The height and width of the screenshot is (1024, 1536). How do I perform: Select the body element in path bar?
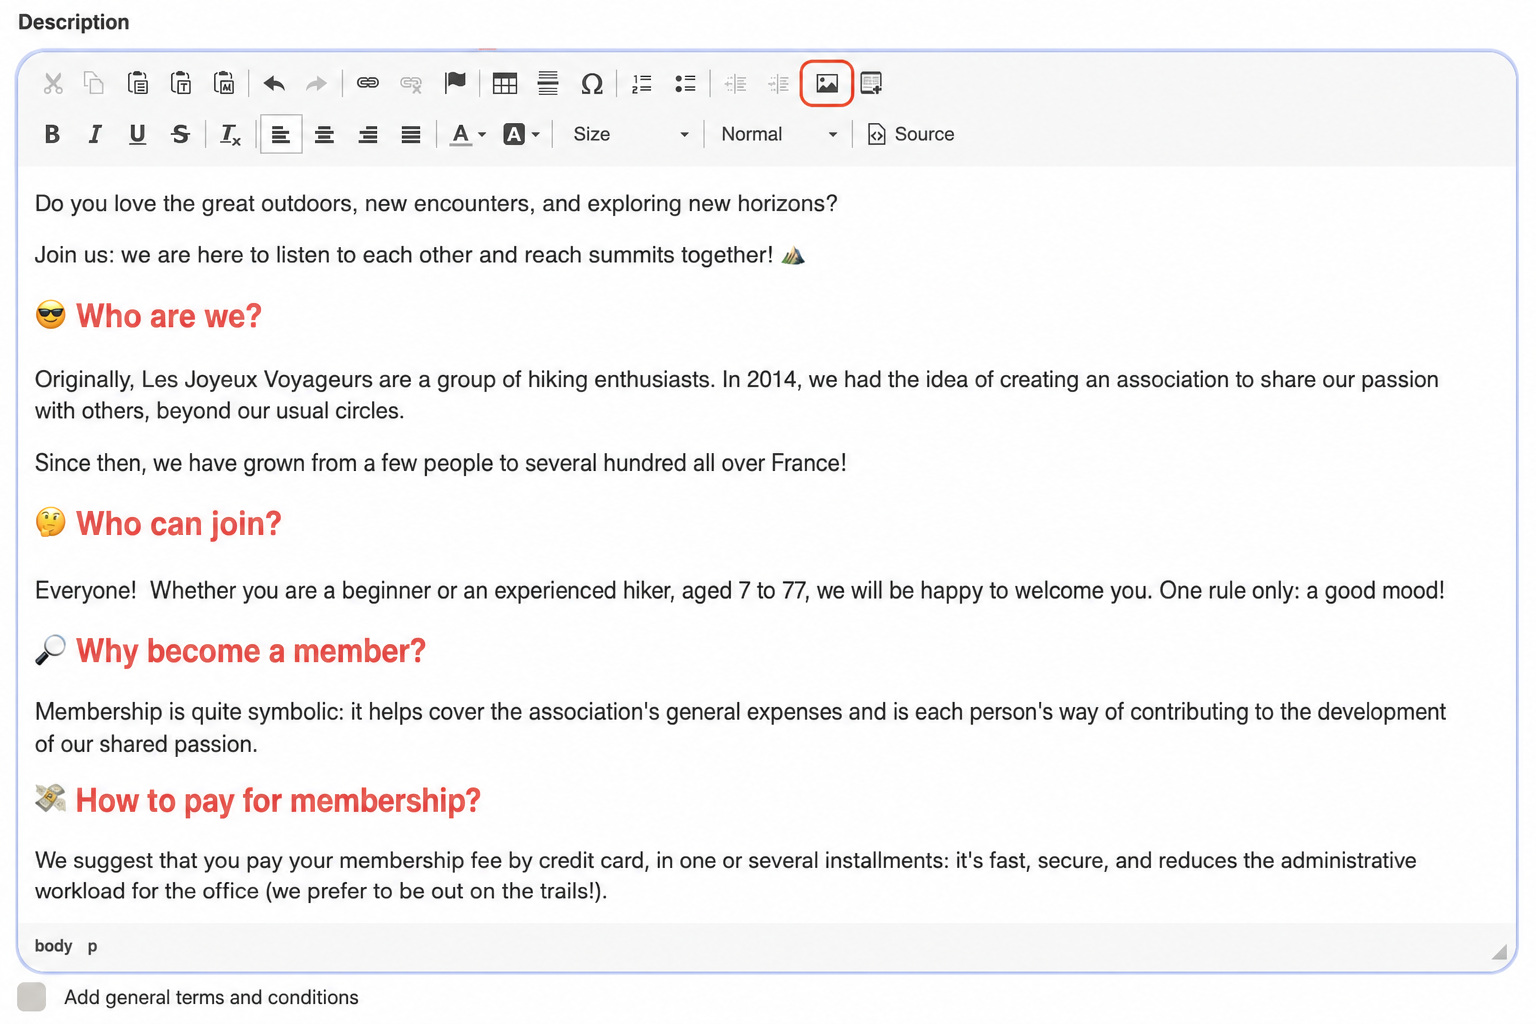(x=54, y=946)
